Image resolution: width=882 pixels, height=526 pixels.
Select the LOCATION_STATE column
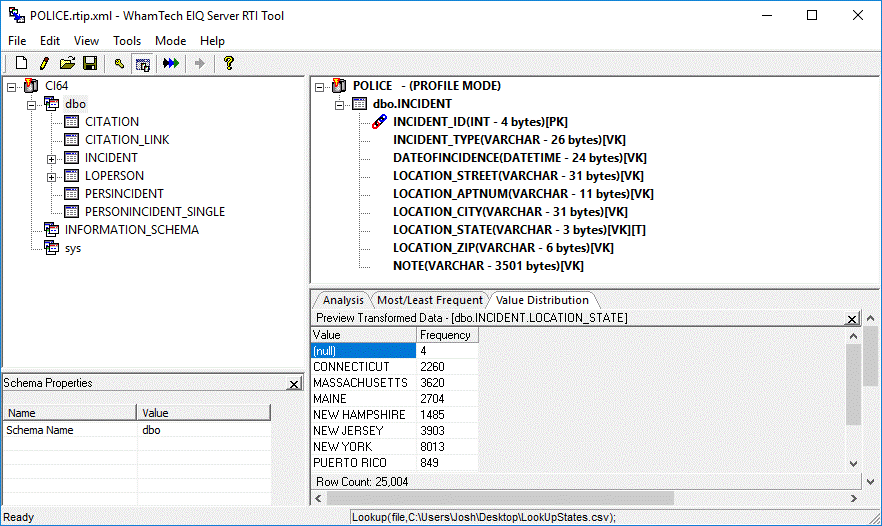[519, 230]
